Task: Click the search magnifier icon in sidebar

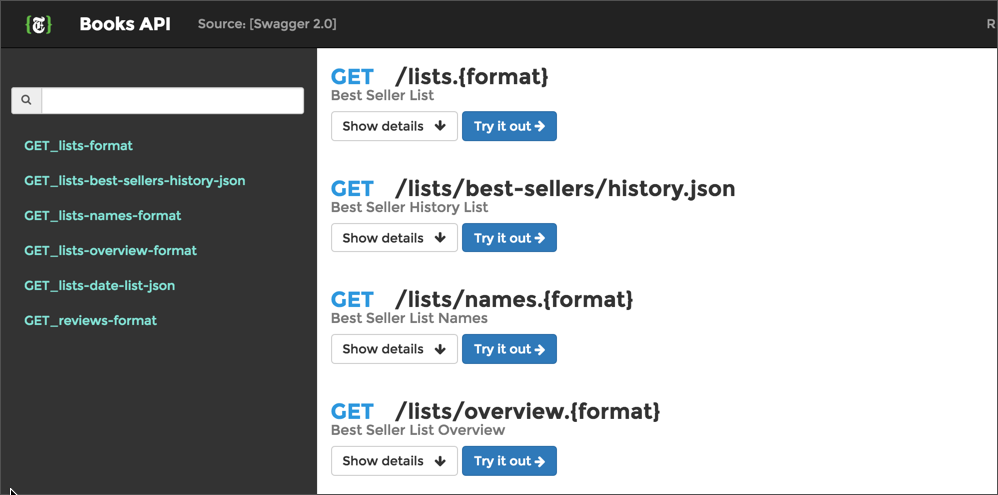Action: pos(26,100)
